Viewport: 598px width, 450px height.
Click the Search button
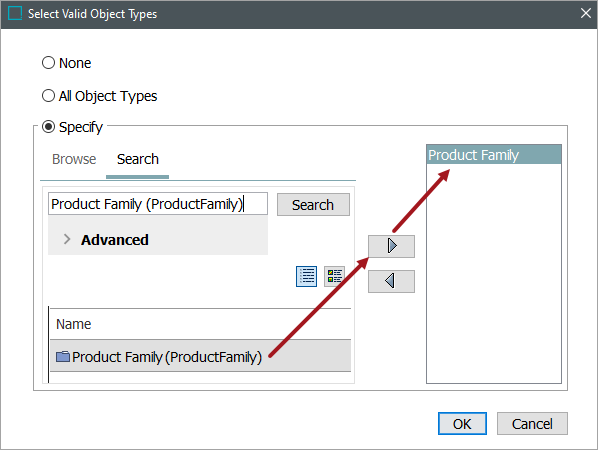(x=313, y=205)
